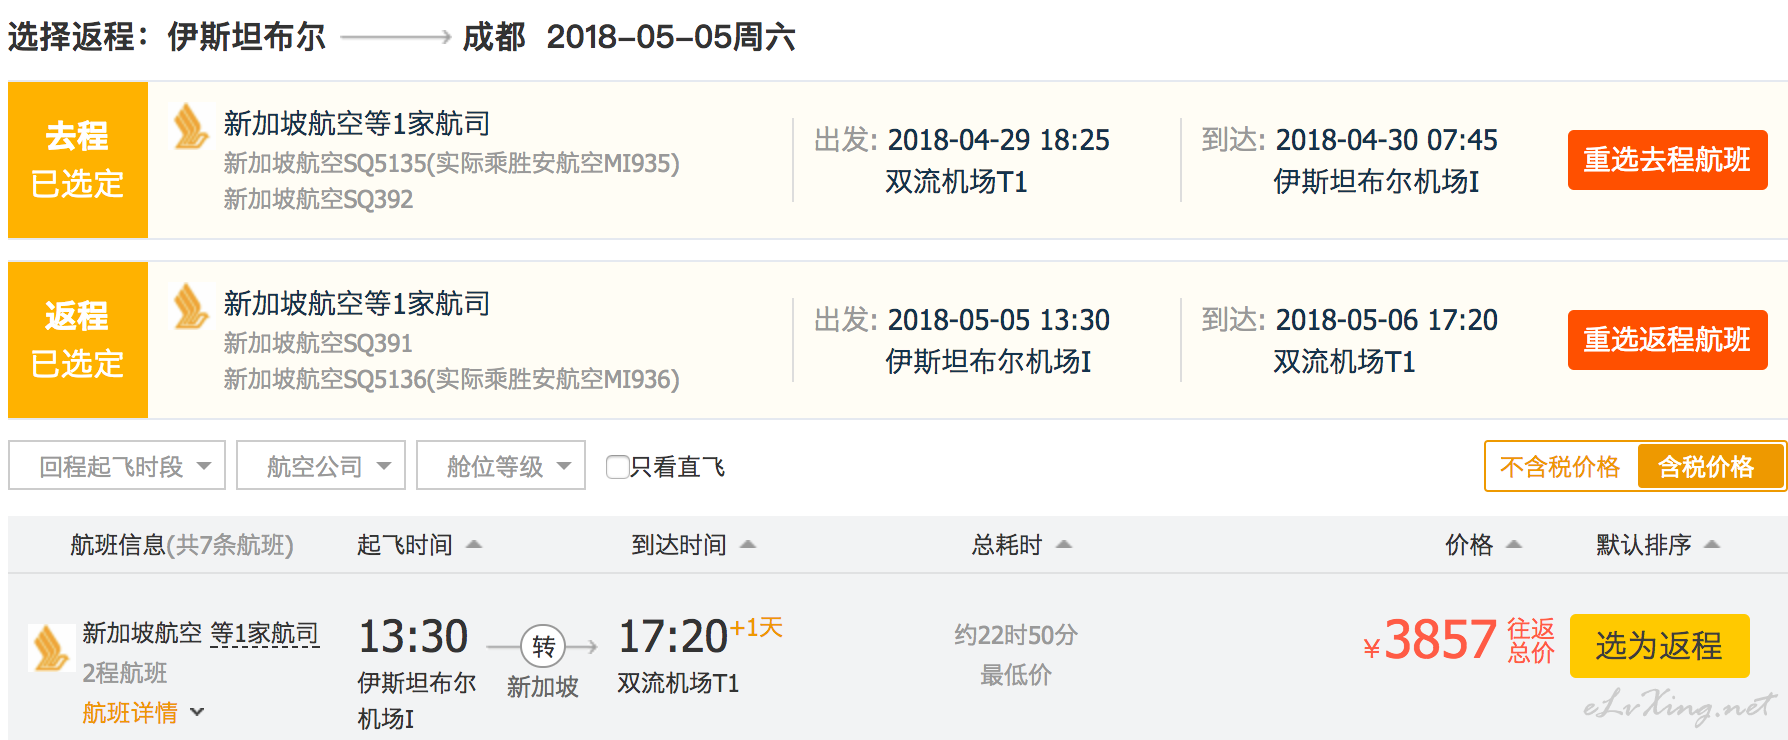Enable 只看直飞 direct flights only checkbox
The width and height of the screenshot is (1788, 740).
[618, 467]
